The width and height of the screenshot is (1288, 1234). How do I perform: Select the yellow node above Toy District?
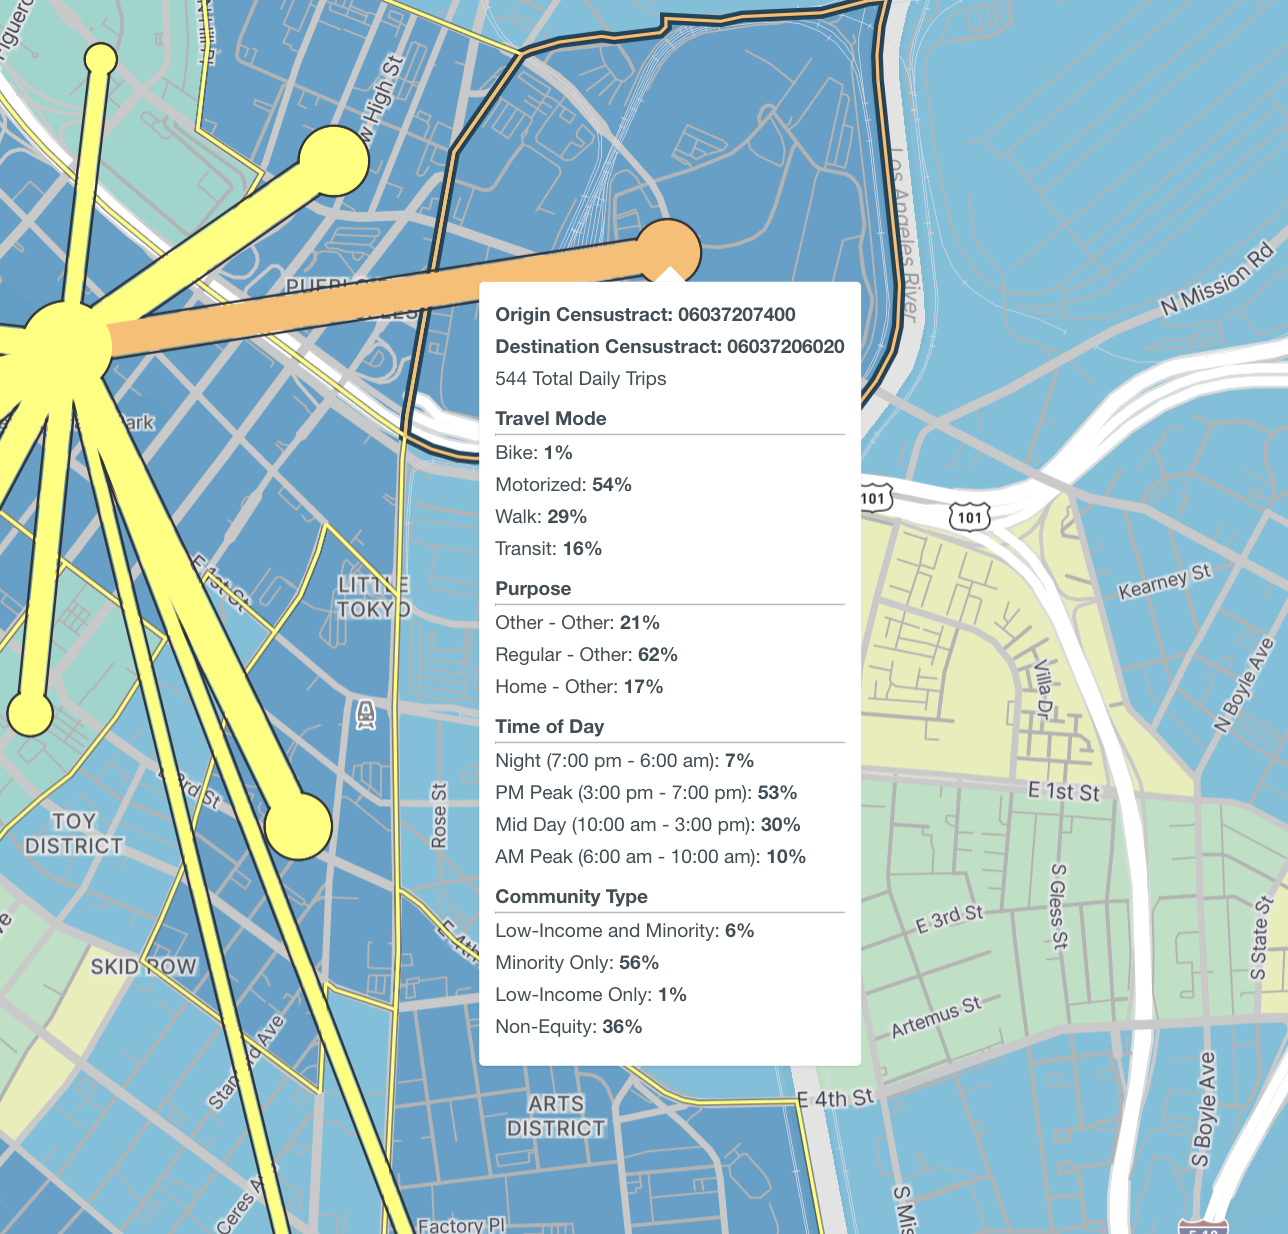click(x=30, y=714)
